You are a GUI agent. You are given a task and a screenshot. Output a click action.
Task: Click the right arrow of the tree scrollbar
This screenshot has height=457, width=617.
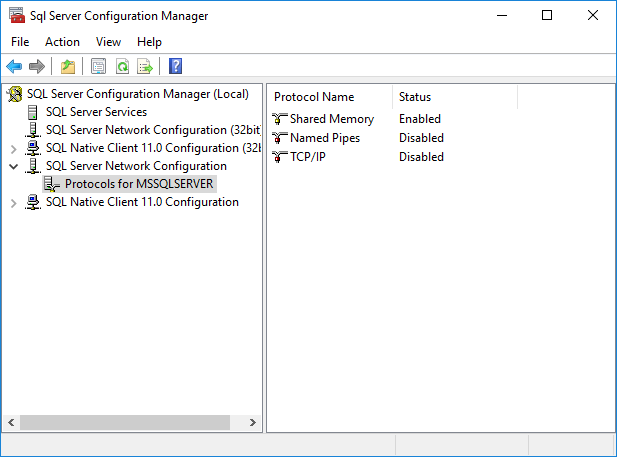coord(253,423)
